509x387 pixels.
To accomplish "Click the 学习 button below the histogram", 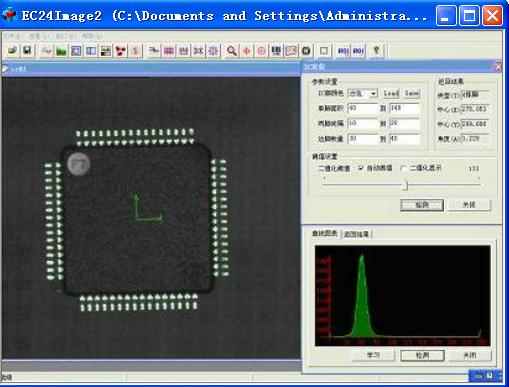I will pyautogui.click(x=373, y=355).
